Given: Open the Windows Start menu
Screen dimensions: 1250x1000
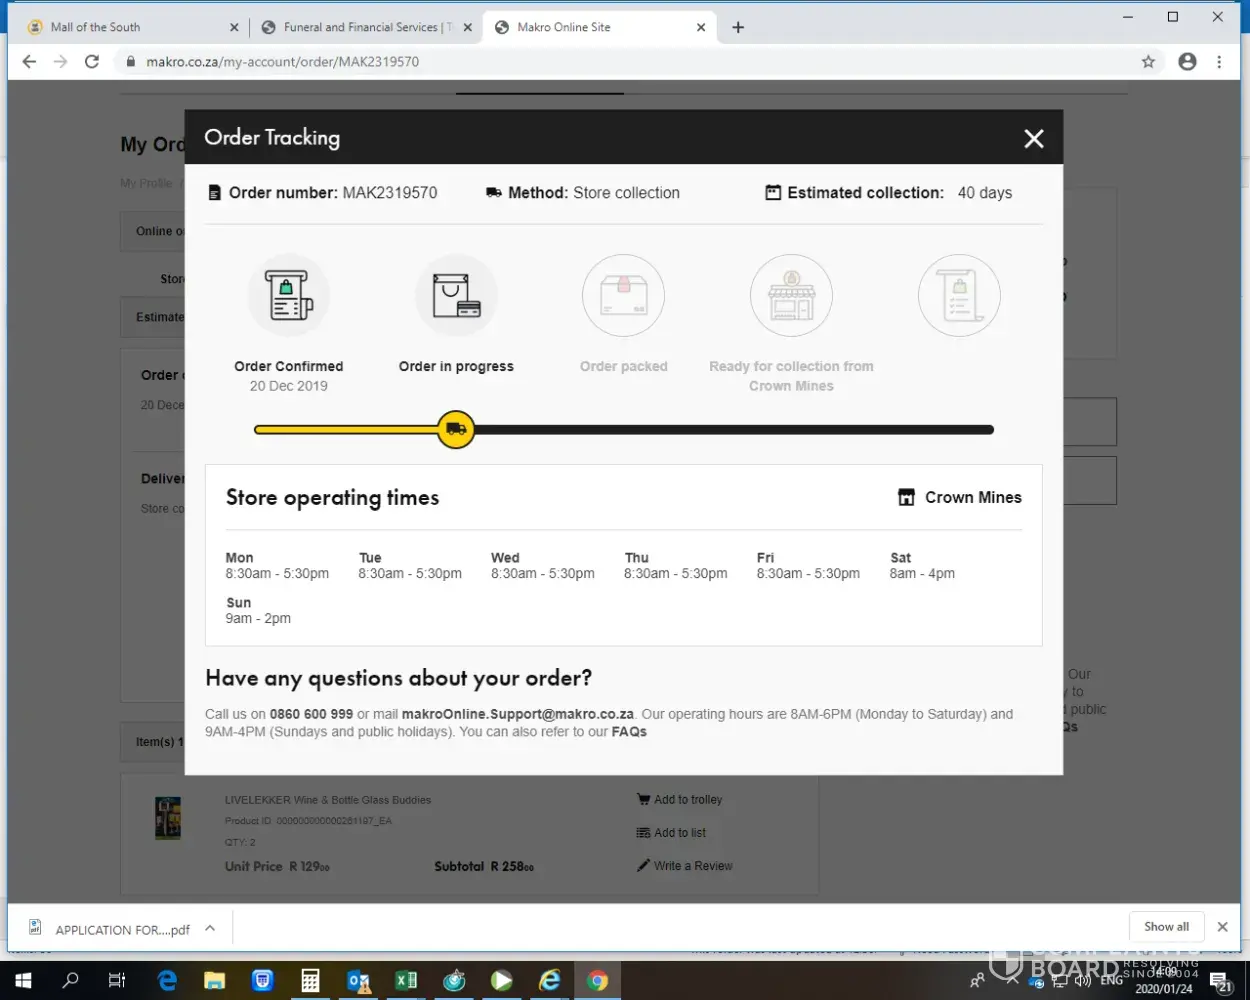Looking at the screenshot, I should [23, 981].
